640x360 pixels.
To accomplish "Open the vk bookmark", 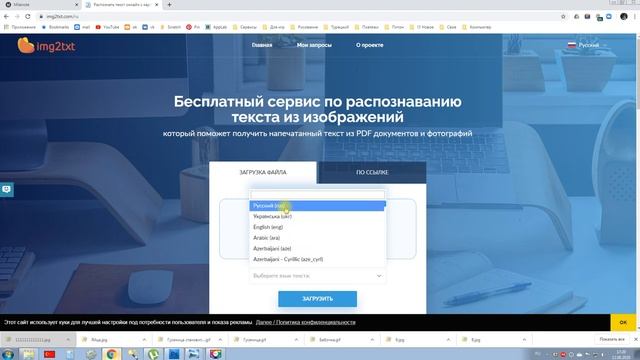I will click(x=148, y=27).
